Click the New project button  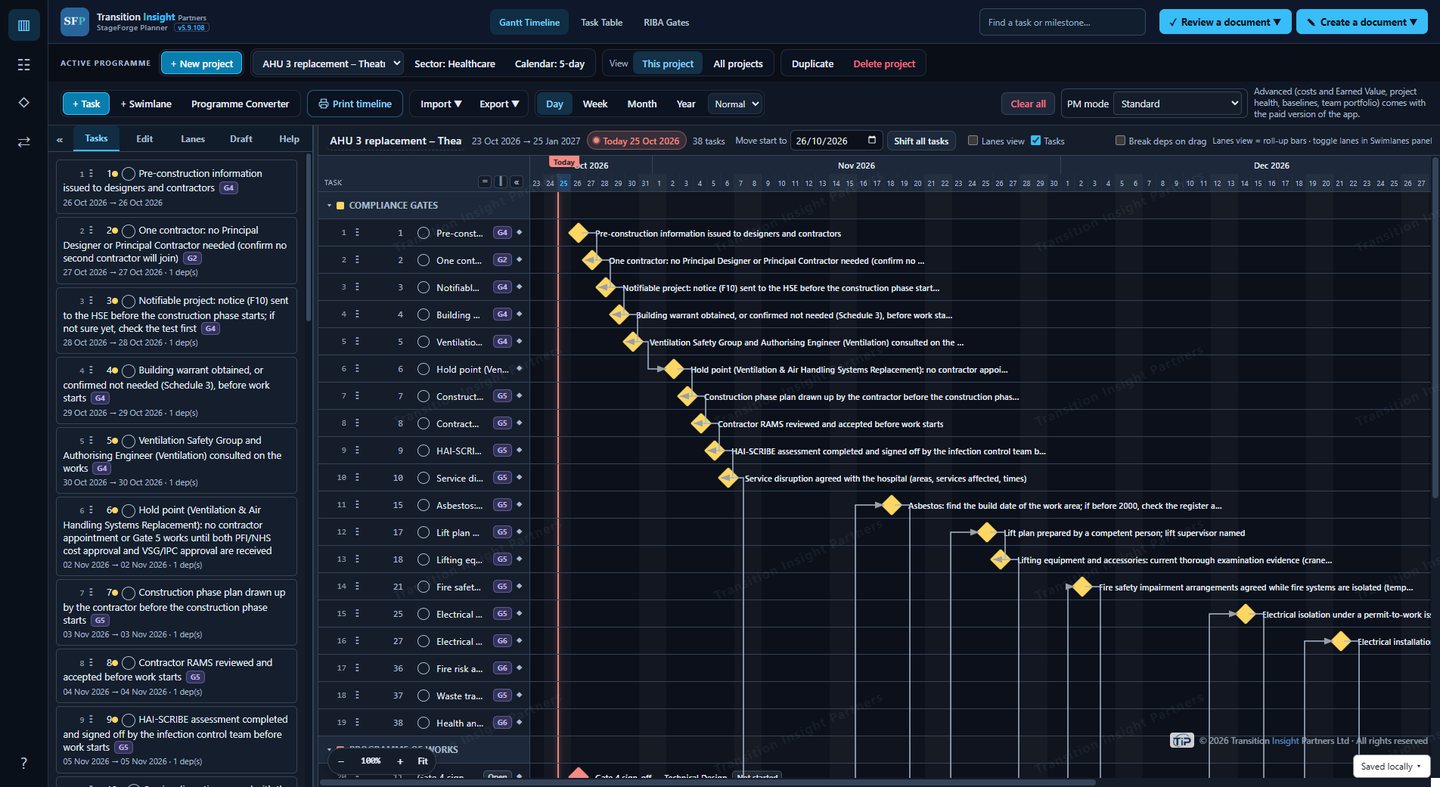click(202, 64)
